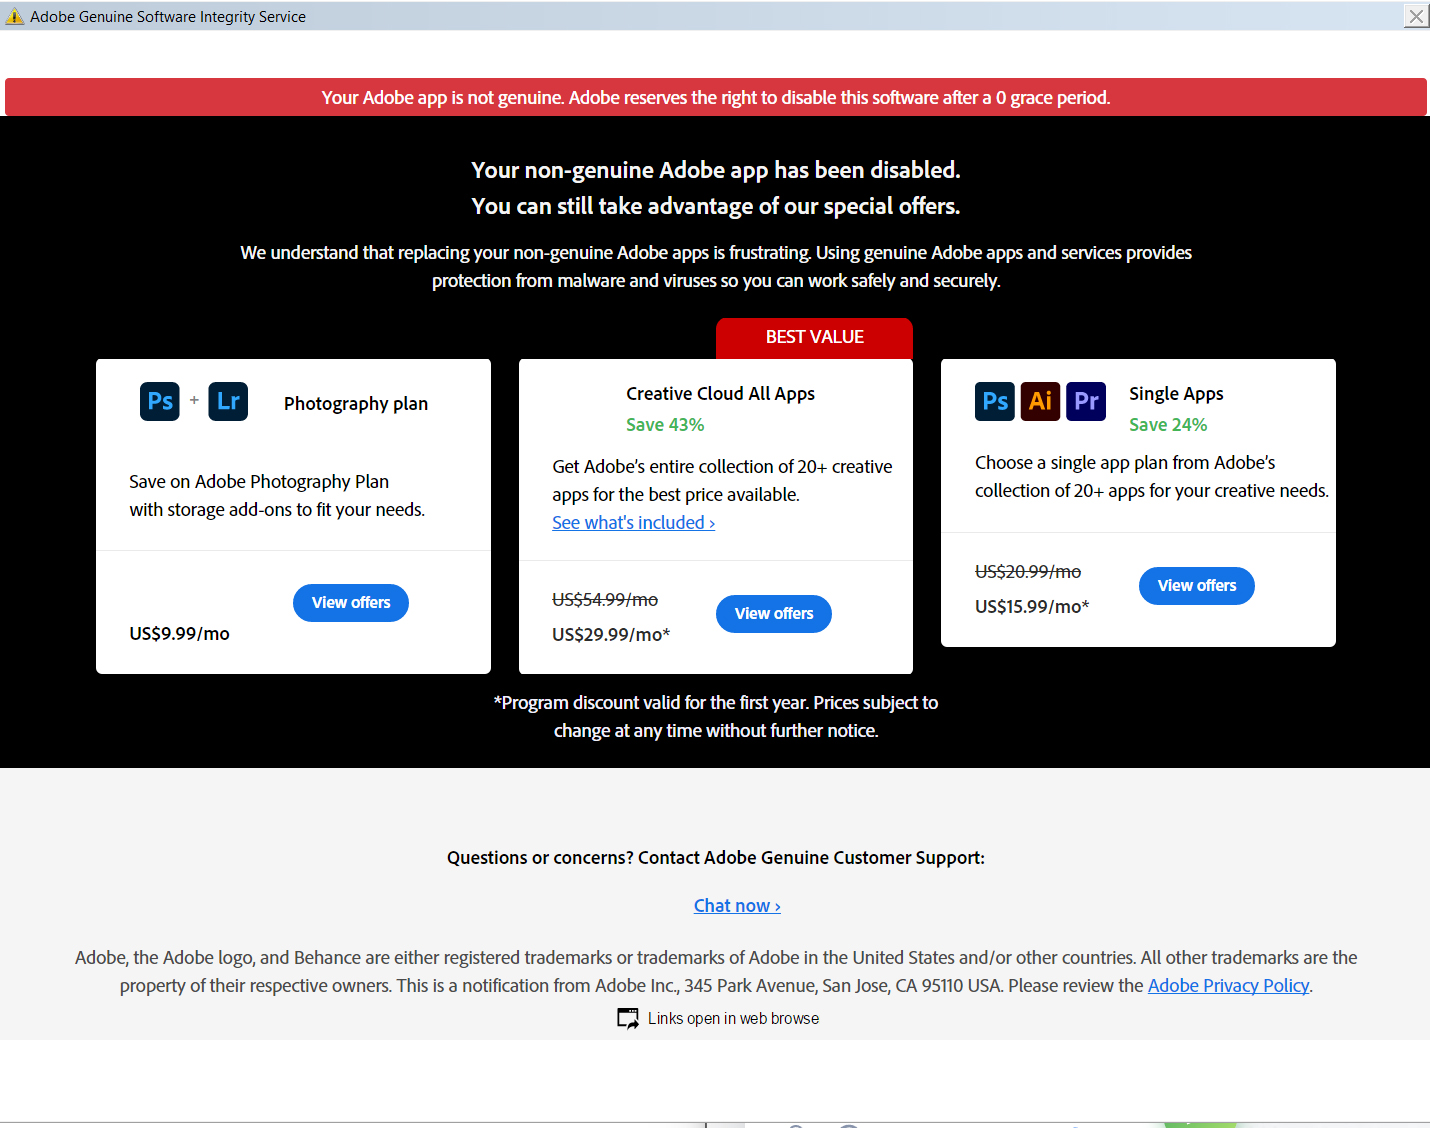Click the Lightroom icon in Photography plan
This screenshot has height=1128, width=1430.
click(x=228, y=402)
